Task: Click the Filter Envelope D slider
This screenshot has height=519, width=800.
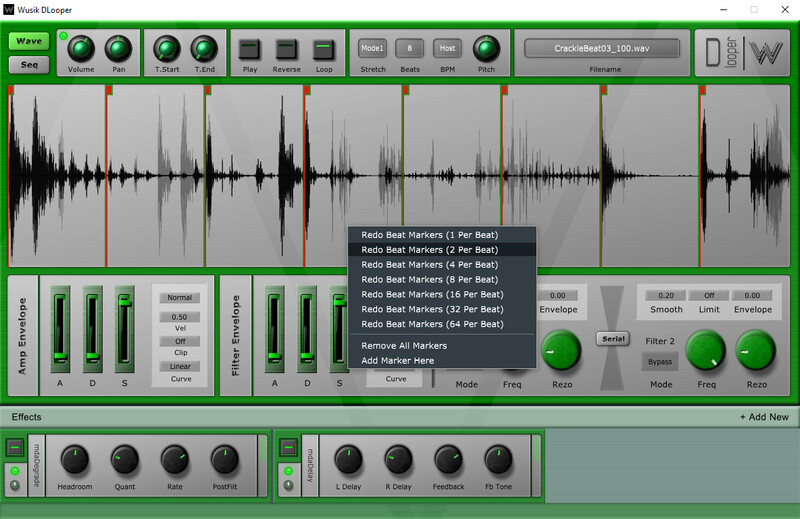Action: pyautogui.click(x=307, y=329)
